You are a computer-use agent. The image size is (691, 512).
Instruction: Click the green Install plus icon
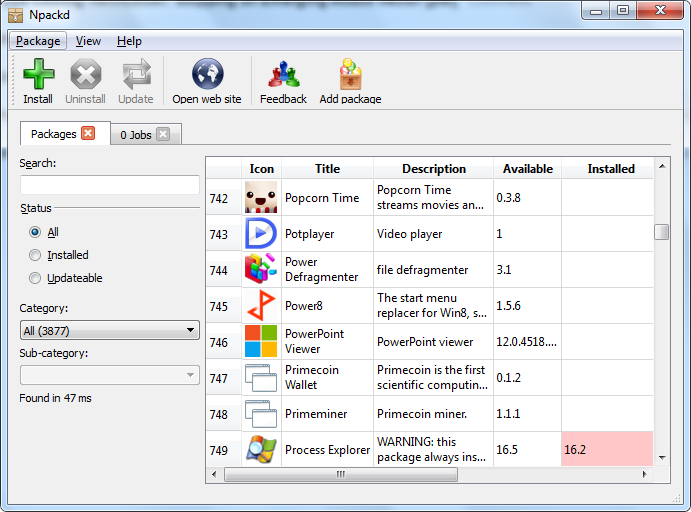point(39,74)
